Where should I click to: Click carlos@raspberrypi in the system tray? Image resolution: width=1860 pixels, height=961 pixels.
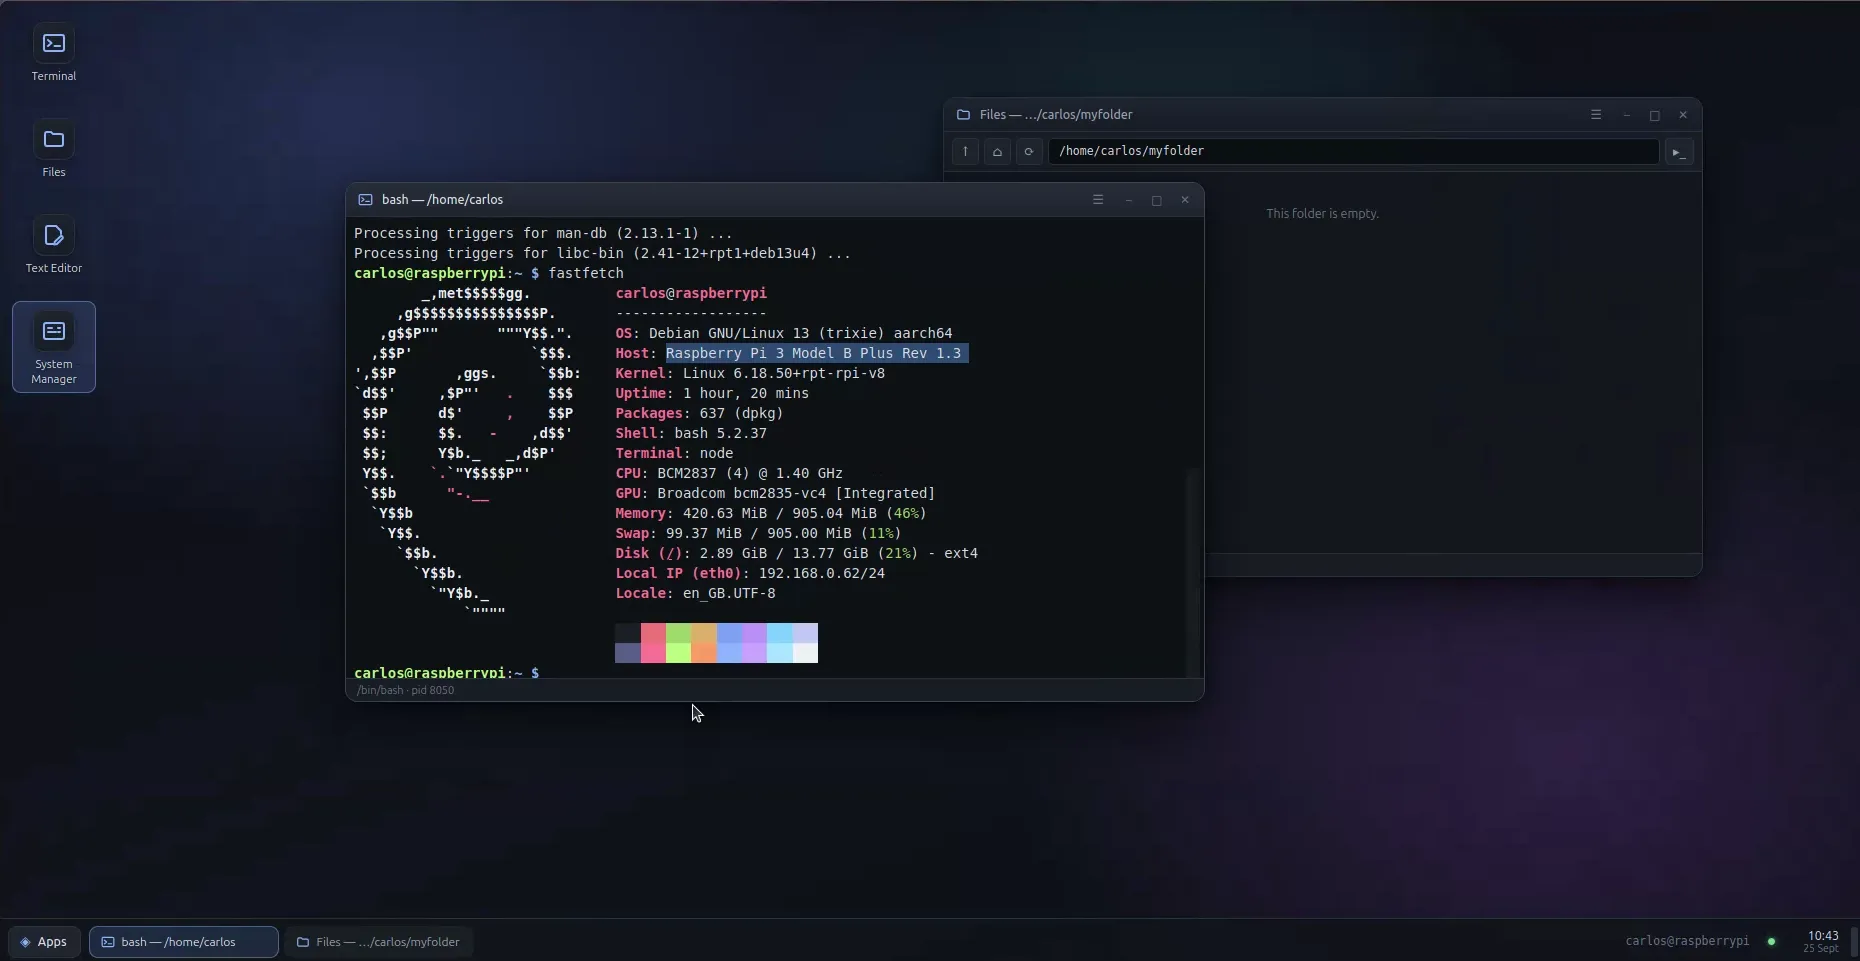click(1687, 941)
